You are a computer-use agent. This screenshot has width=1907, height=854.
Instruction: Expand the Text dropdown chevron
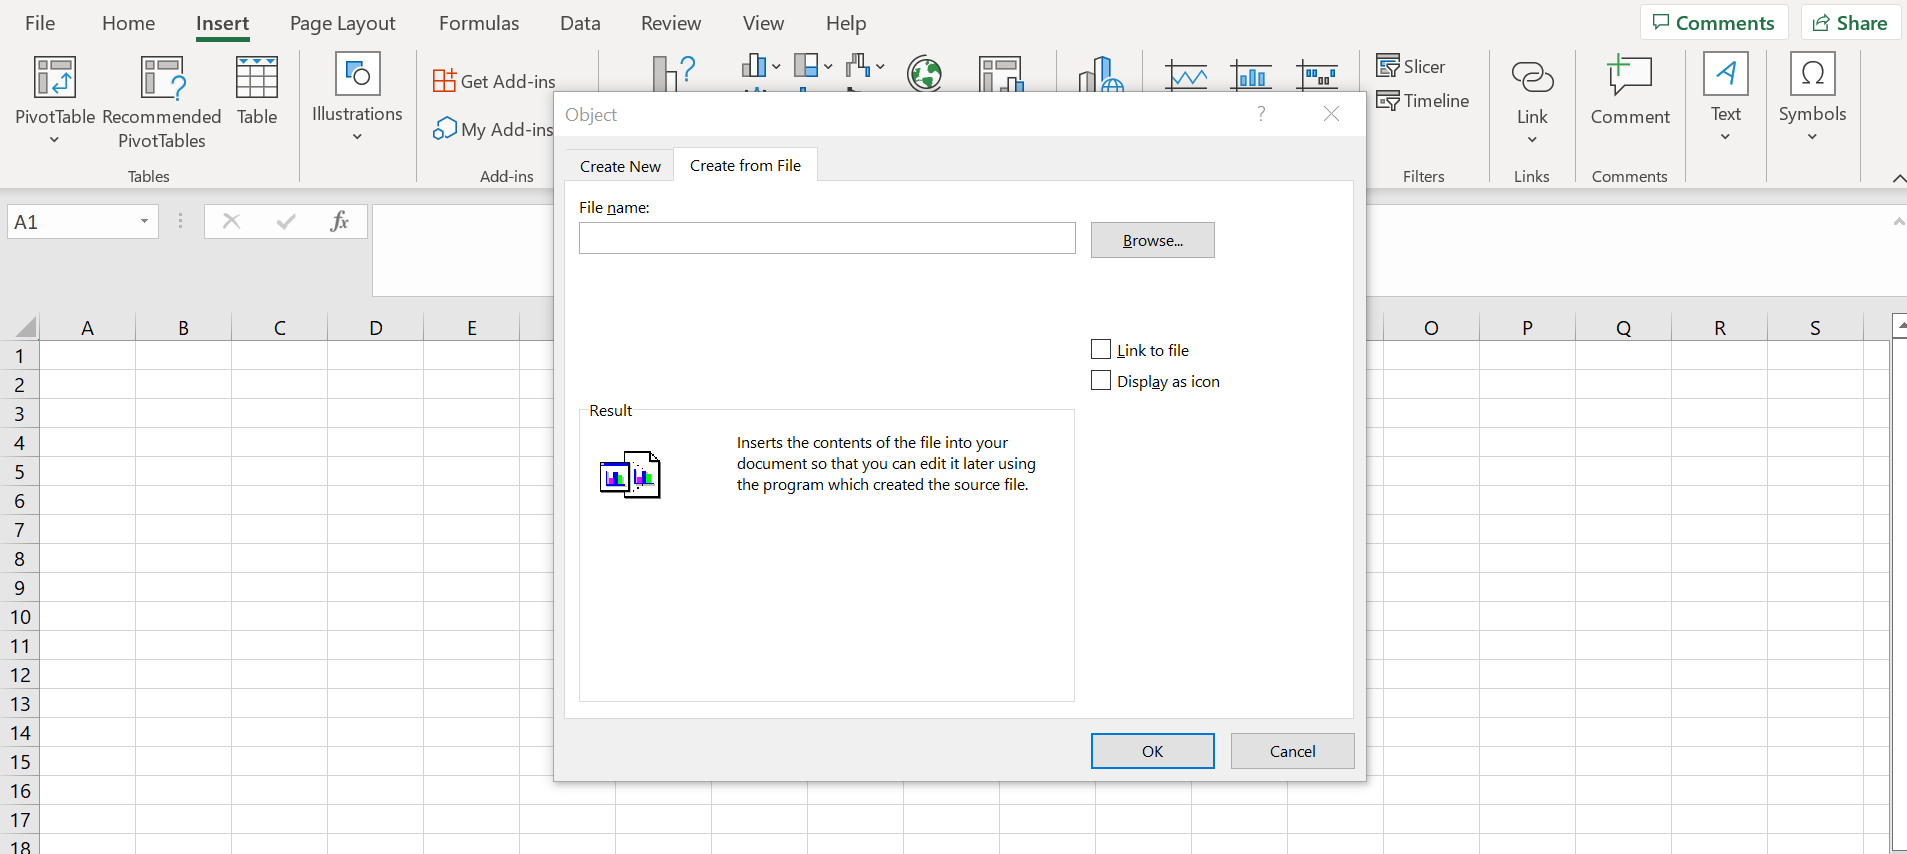coord(1726,137)
